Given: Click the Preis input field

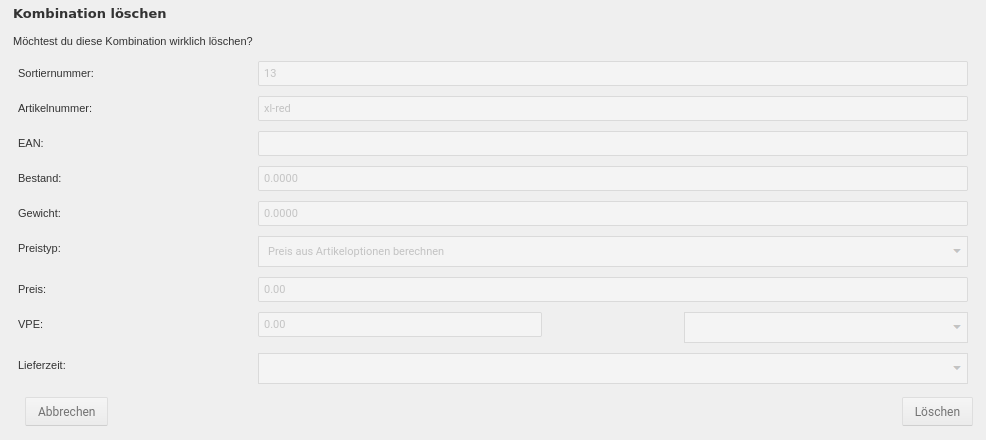Looking at the screenshot, I should click(612, 289).
